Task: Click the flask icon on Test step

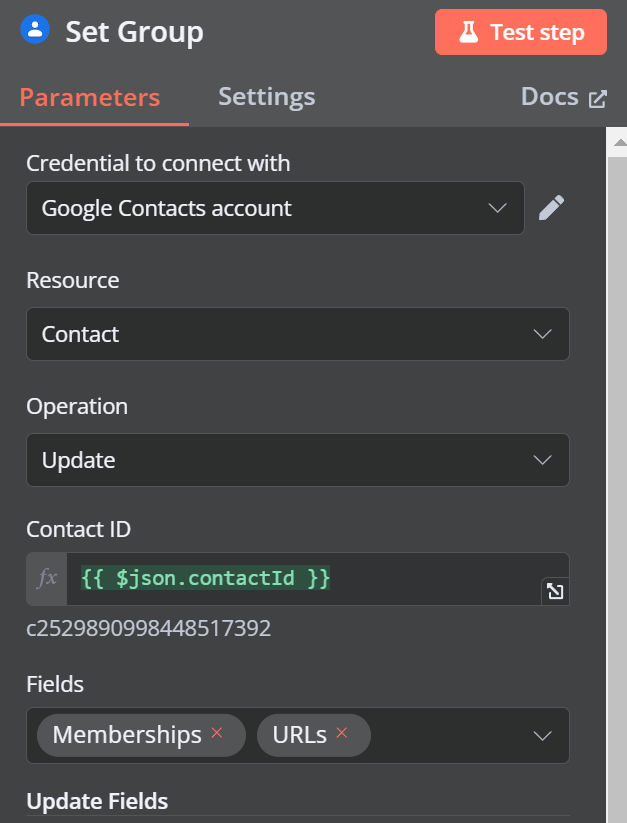Action: (468, 32)
